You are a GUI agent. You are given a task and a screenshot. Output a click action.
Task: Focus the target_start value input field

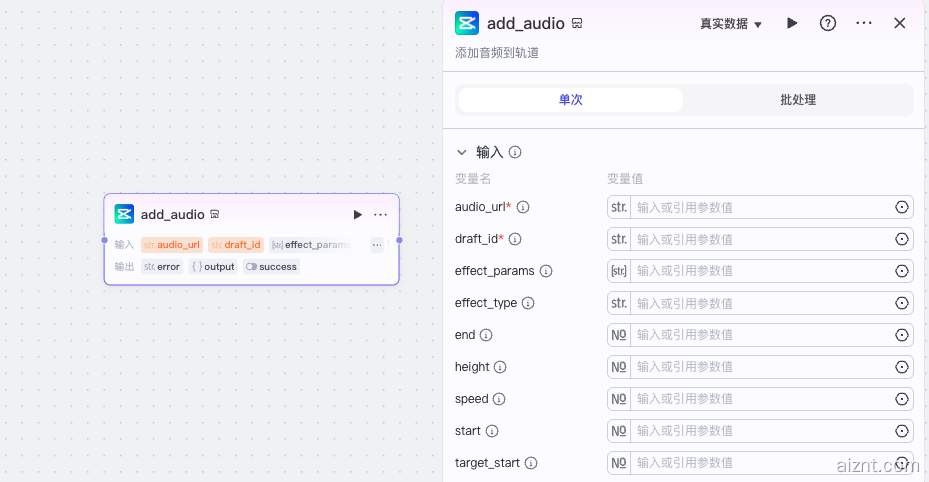(760, 463)
